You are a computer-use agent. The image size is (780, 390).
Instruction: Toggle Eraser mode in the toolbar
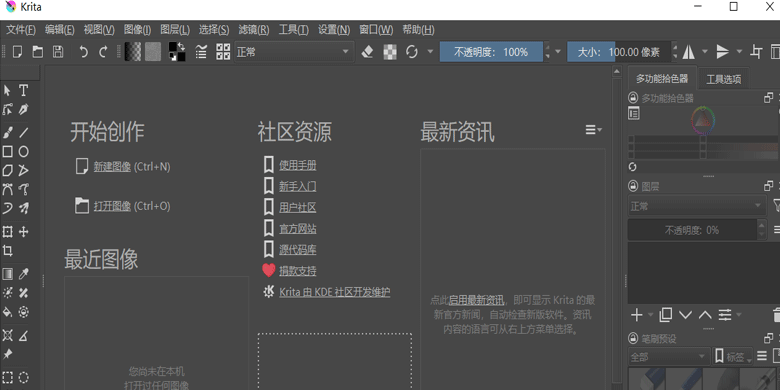(x=367, y=52)
